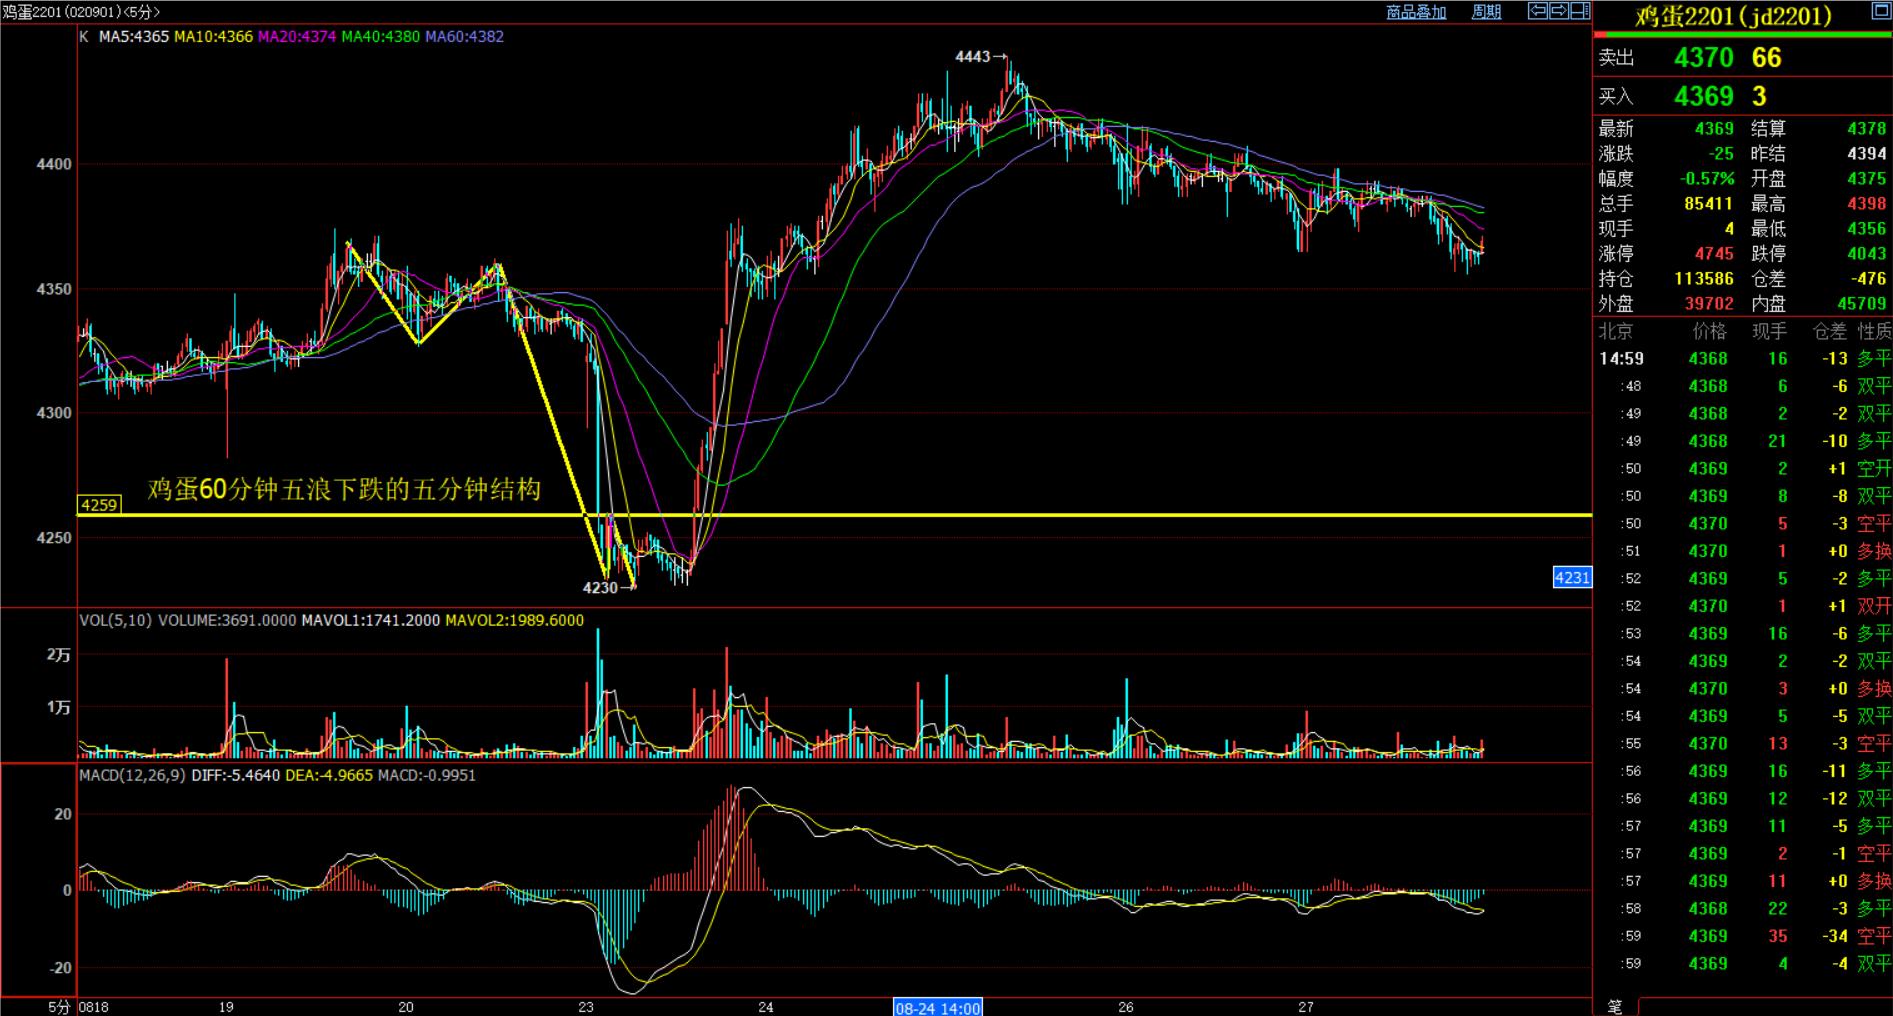Click the 08-24 14:00 time marker
This screenshot has height=1016, width=1893.
click(937, 1007)
